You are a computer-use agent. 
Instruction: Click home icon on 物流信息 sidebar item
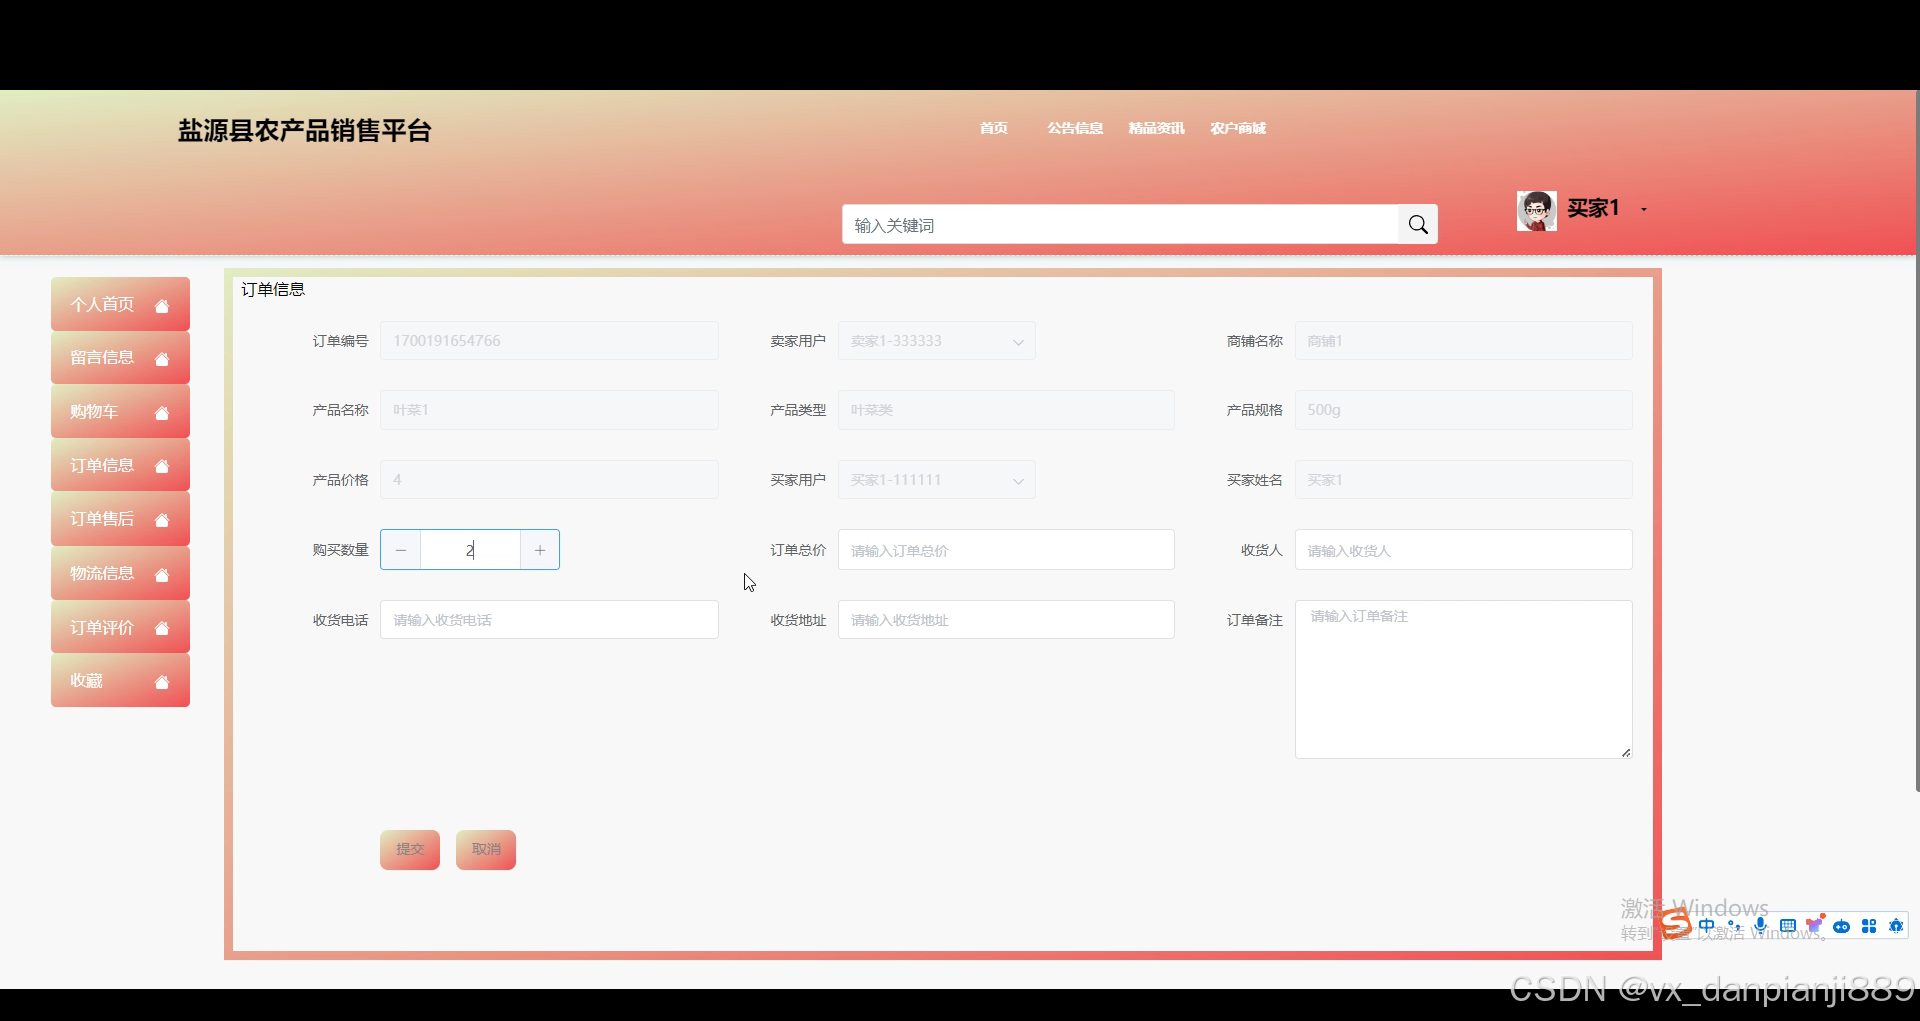tap(162, 575)
